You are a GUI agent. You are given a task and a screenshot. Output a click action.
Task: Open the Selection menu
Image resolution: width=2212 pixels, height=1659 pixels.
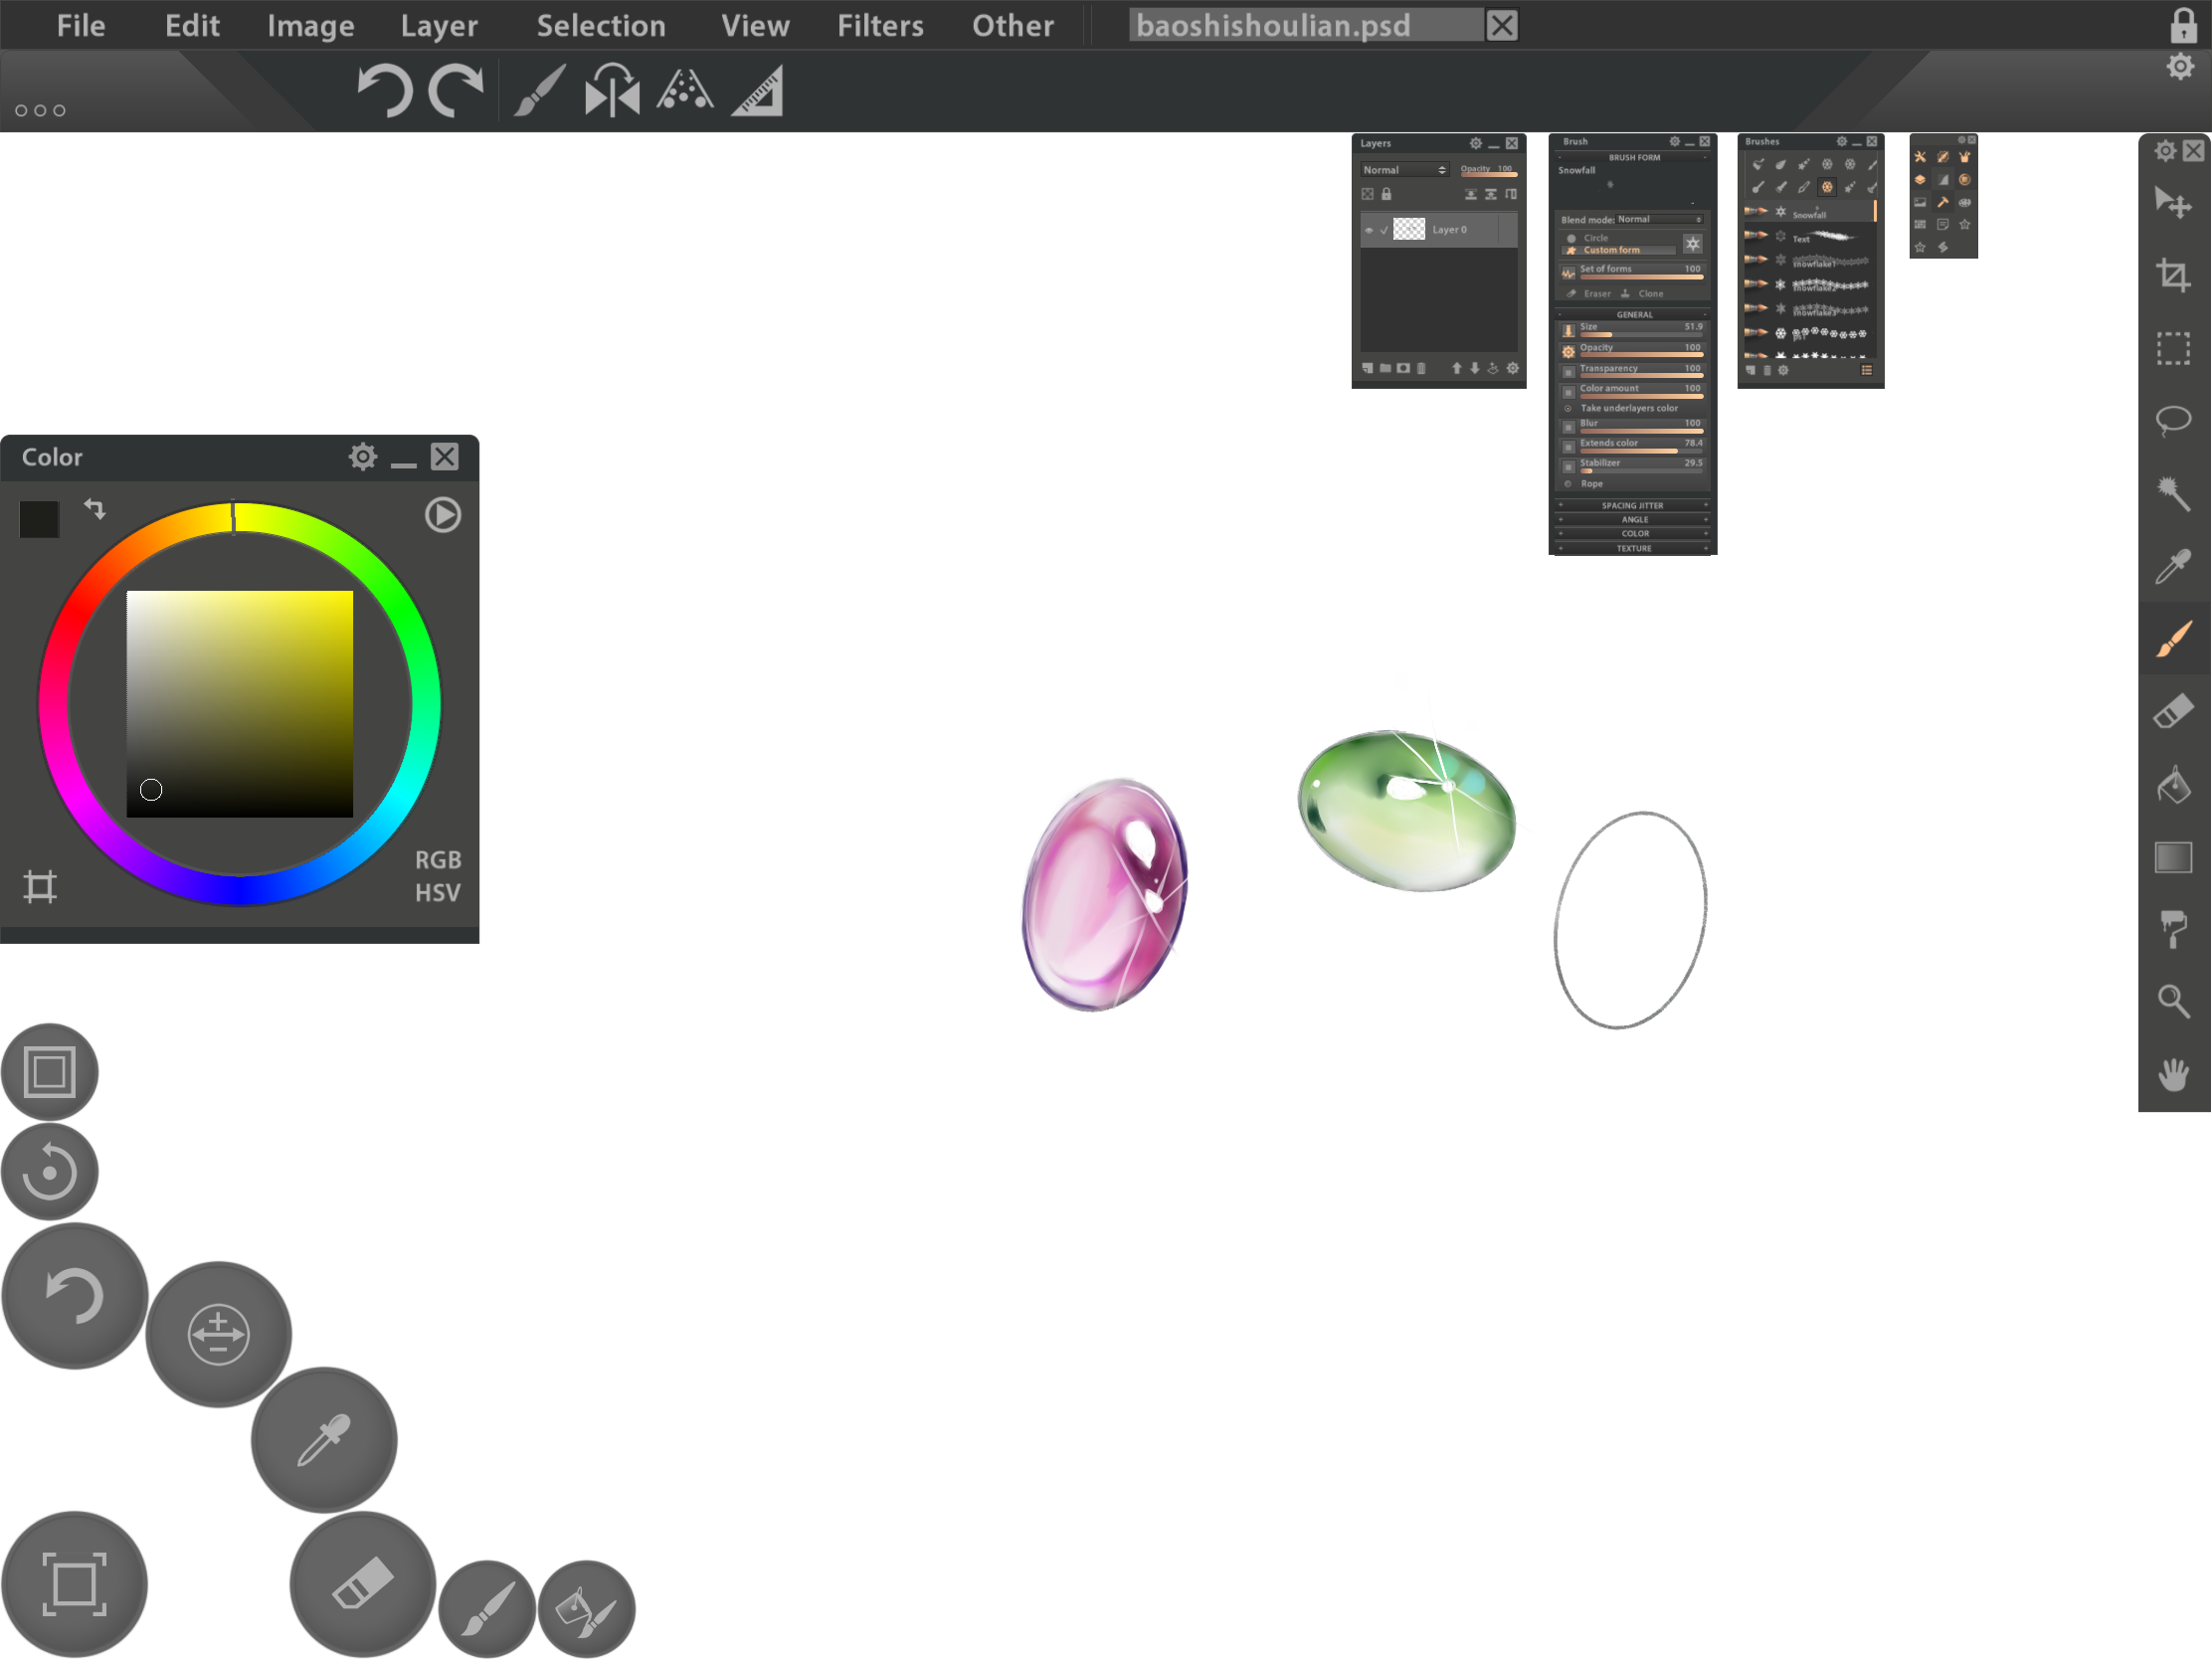[601, 26]
